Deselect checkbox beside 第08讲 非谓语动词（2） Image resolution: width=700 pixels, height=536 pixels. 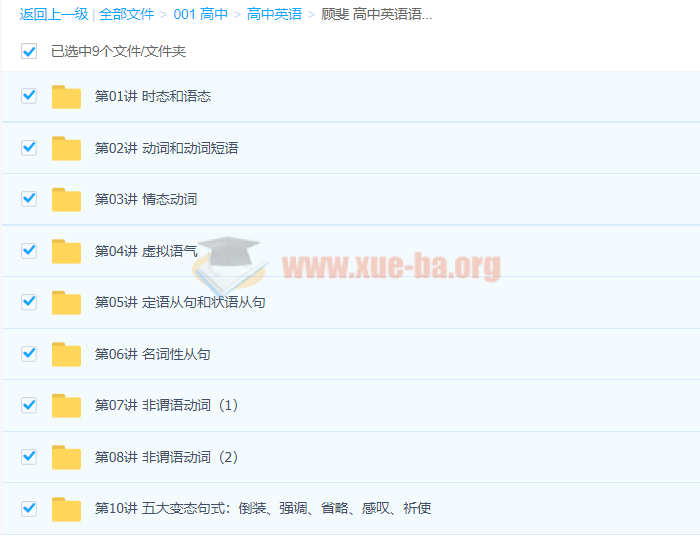pos(29,457)
